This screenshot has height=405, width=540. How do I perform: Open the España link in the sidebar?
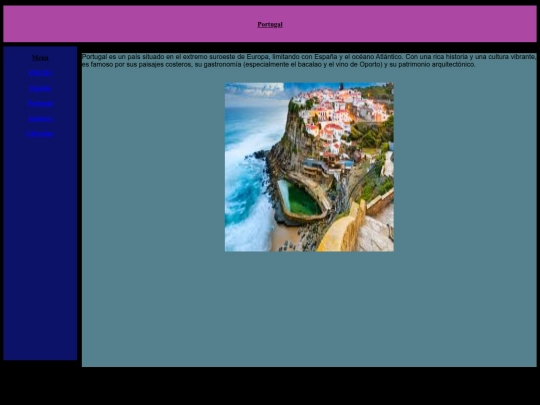click(x=40, y=88)
